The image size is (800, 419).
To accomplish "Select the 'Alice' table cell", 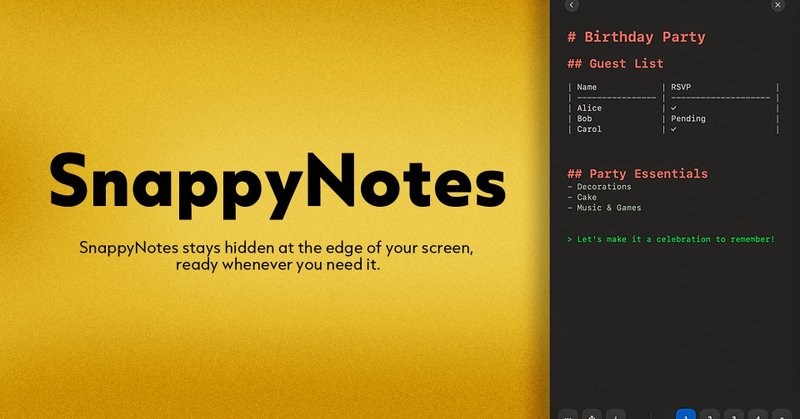I will click(589, 108).
